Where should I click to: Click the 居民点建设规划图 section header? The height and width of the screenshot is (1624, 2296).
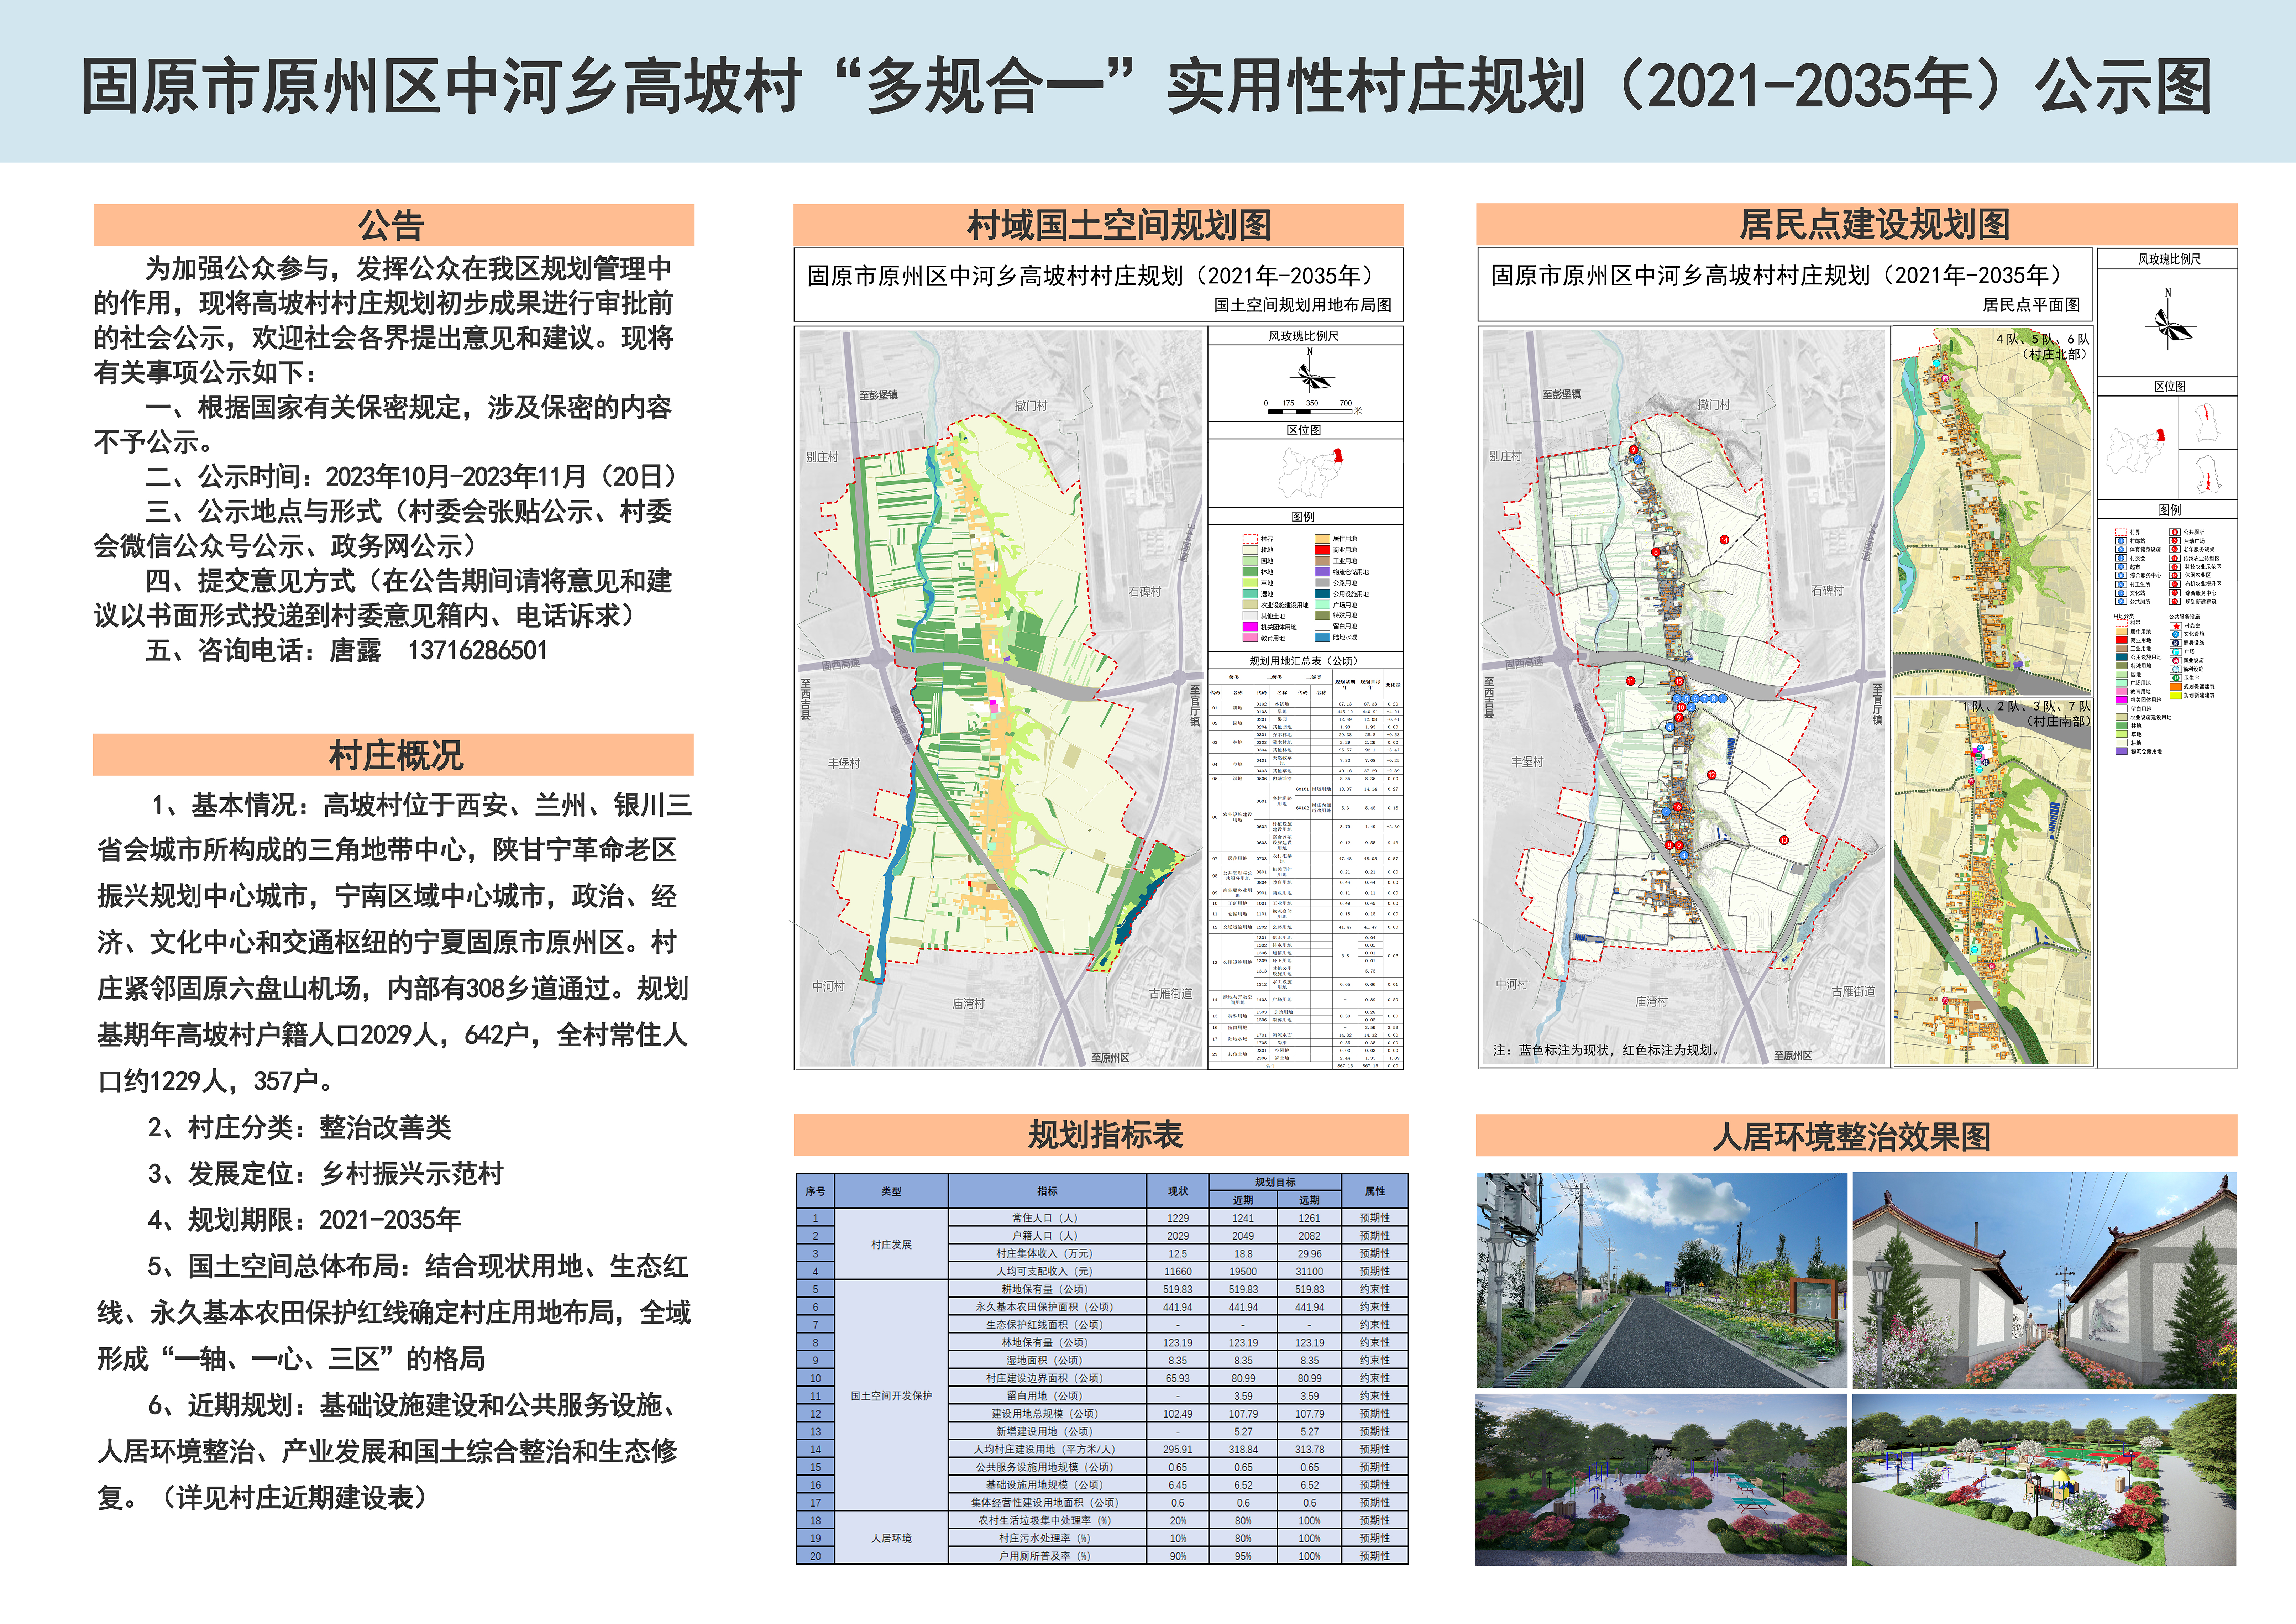pyautogui.click(x=1857, y=224)
